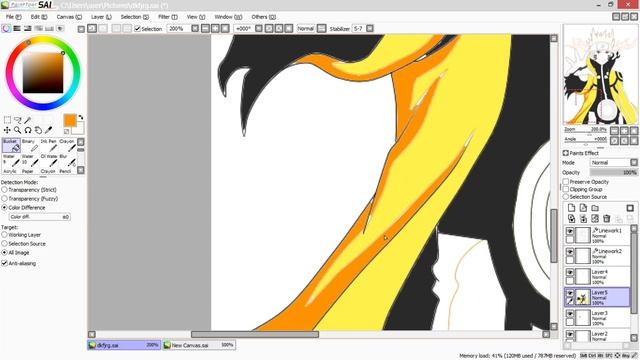
Task: Hide the Linework2 layer
Action: pos(570,252)
